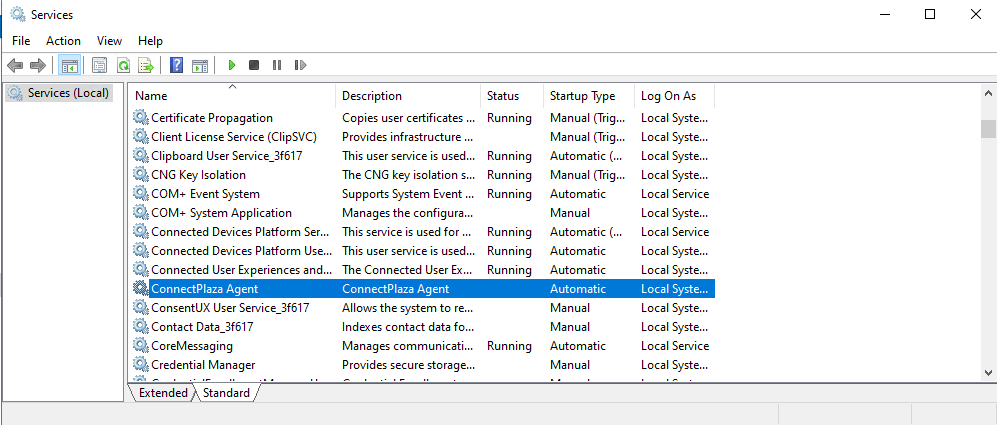The image size is (997, 425).
Task: Open Properties from the toolbar
Action: pyautogui.click(x=99, y=65)
